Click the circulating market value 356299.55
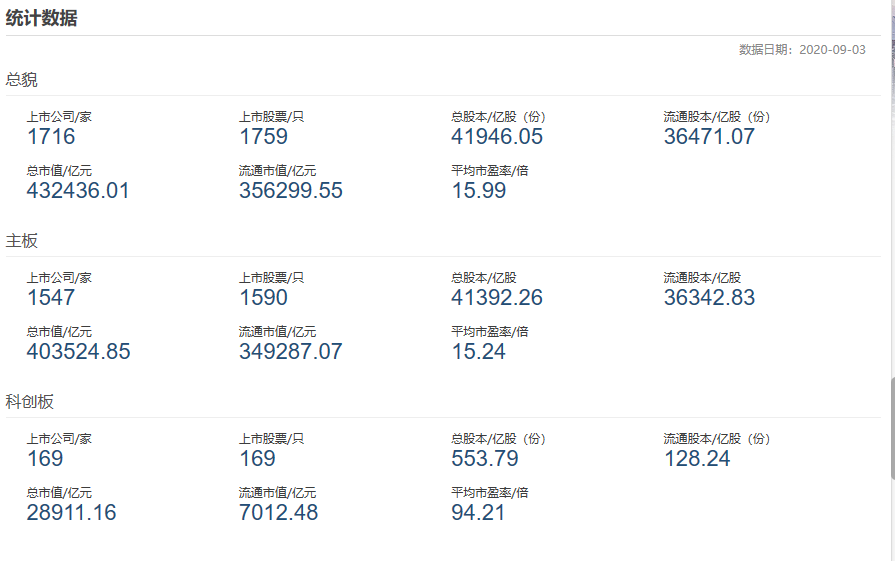 pos(290,191)
